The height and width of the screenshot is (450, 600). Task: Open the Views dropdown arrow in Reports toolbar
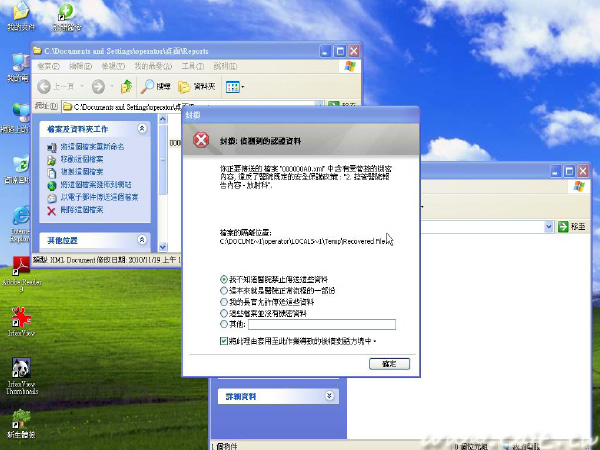click(243, 87)
